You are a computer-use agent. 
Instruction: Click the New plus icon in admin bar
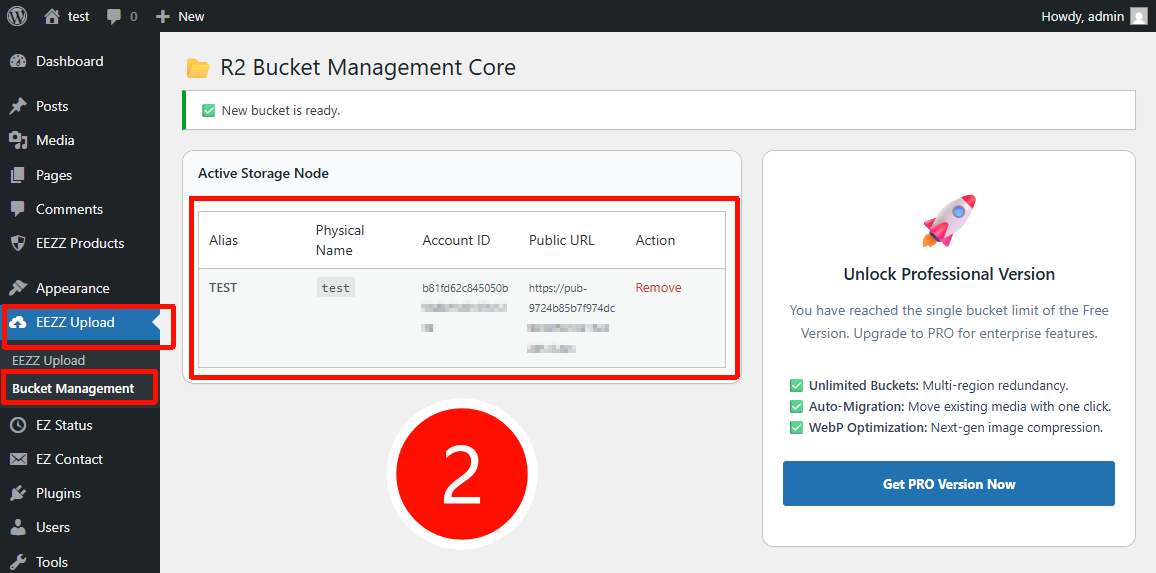click(x=163, y=16)
